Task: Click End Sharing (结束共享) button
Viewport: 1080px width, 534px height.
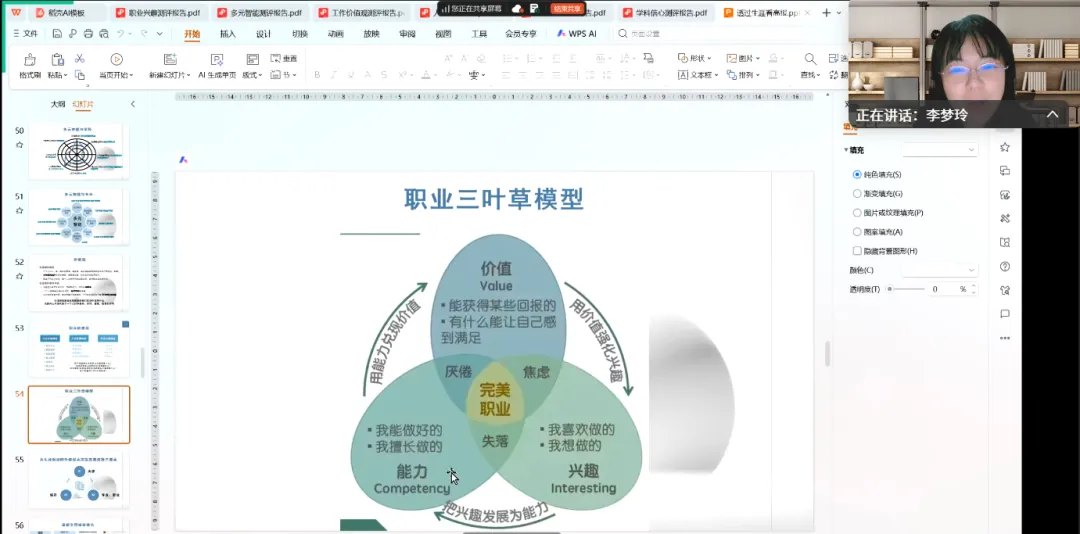Action: tap(567, 9)
